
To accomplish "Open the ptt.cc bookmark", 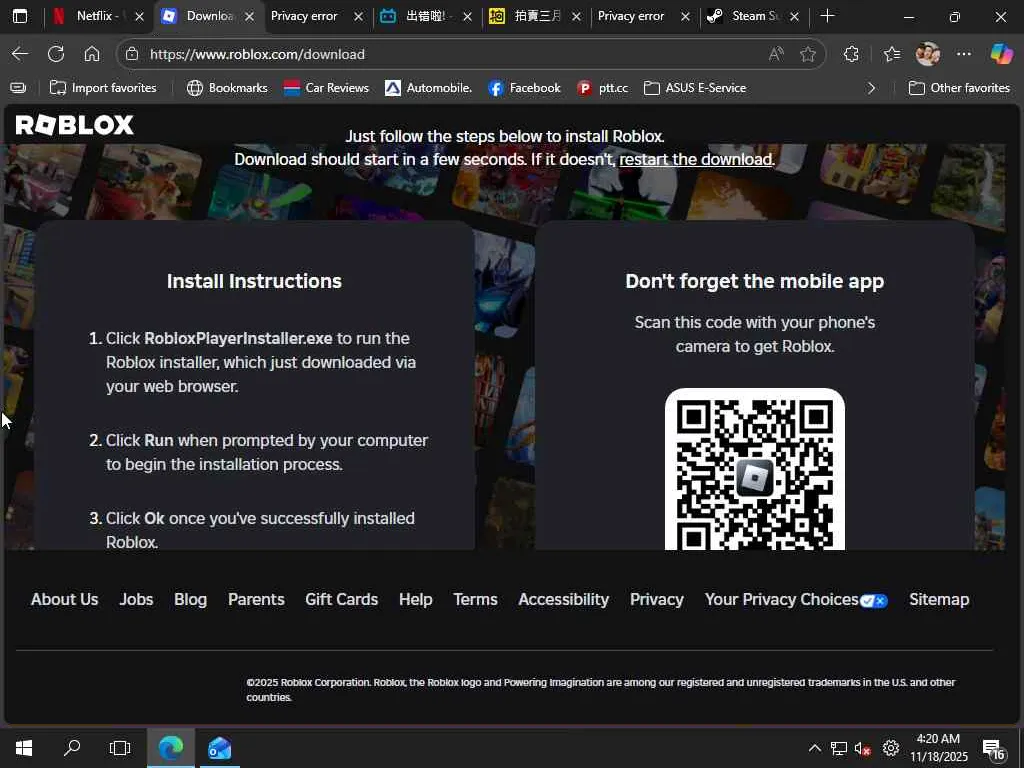I will point(602,88).
